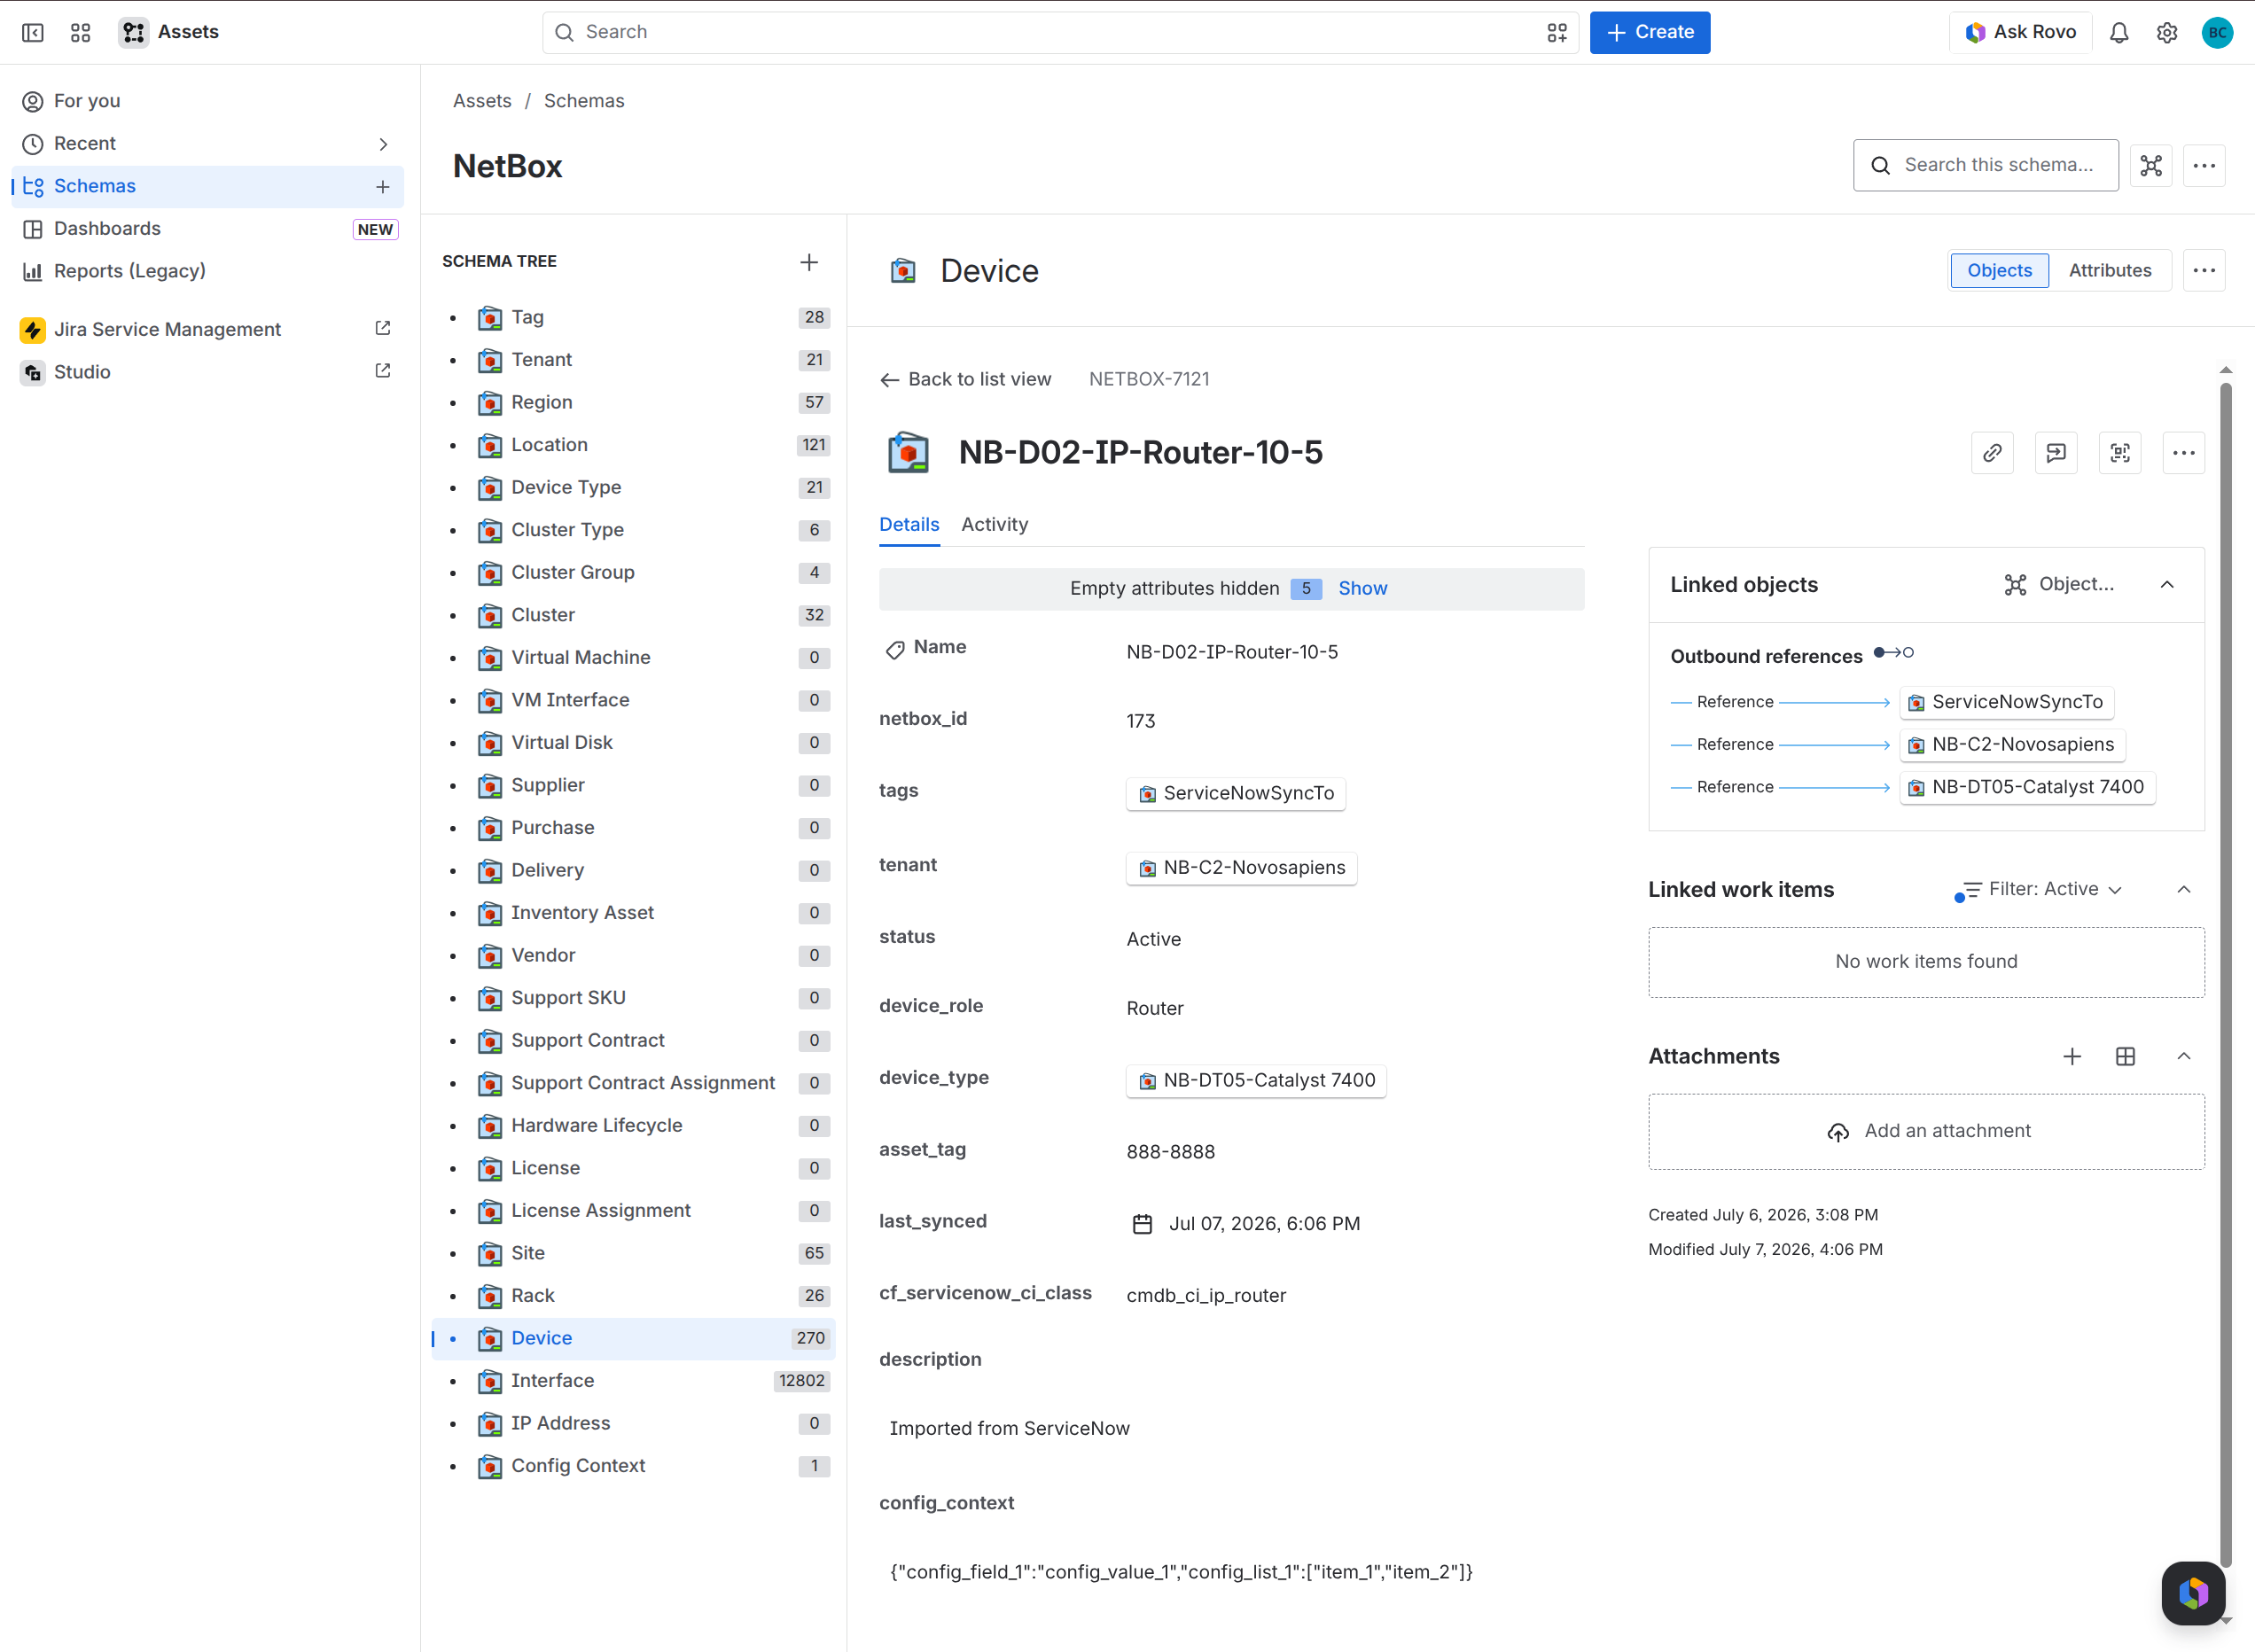
Task: Open Reports (Legacy) in sidebar
Action: tap(208, 271)
